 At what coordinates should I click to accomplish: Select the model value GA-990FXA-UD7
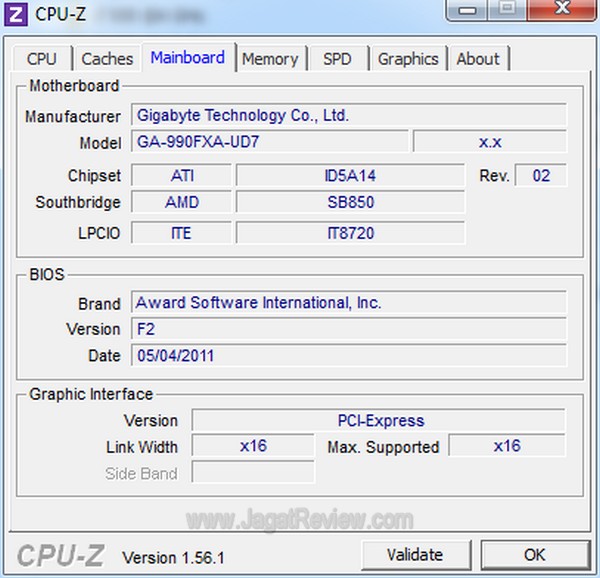click(x=270, y=142)
